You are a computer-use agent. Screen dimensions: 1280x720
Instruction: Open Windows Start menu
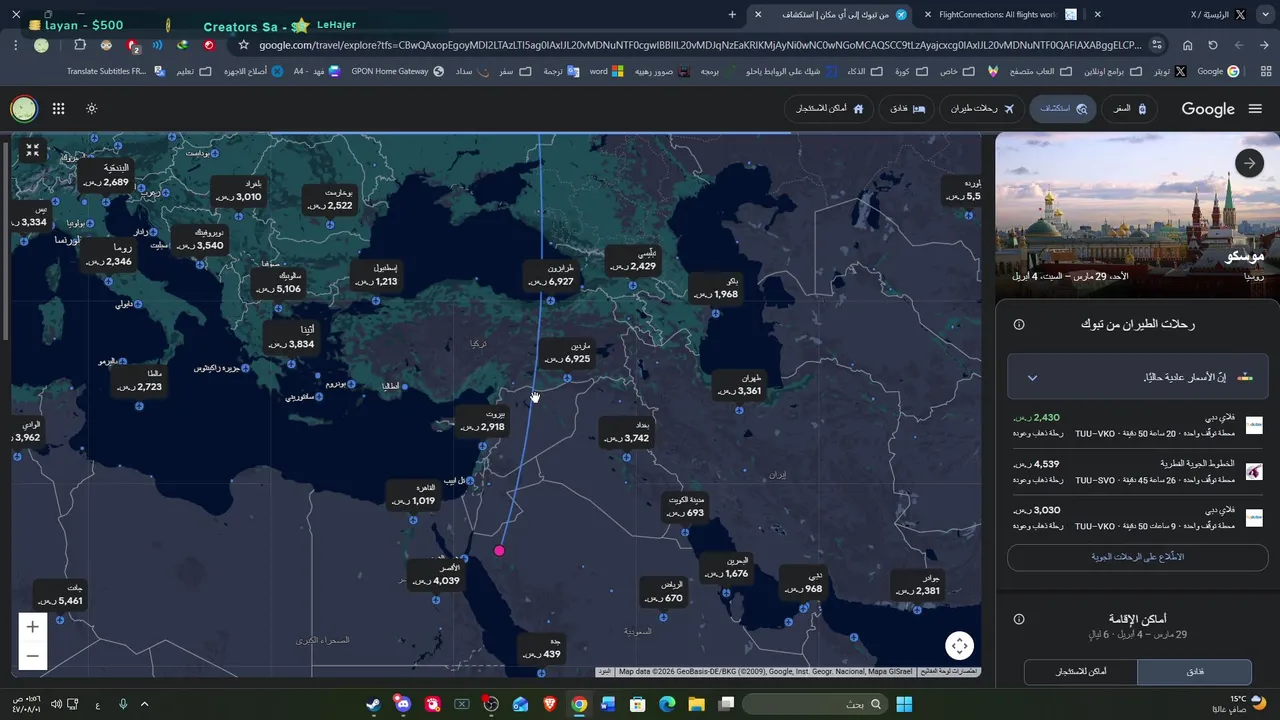(904, 704)
